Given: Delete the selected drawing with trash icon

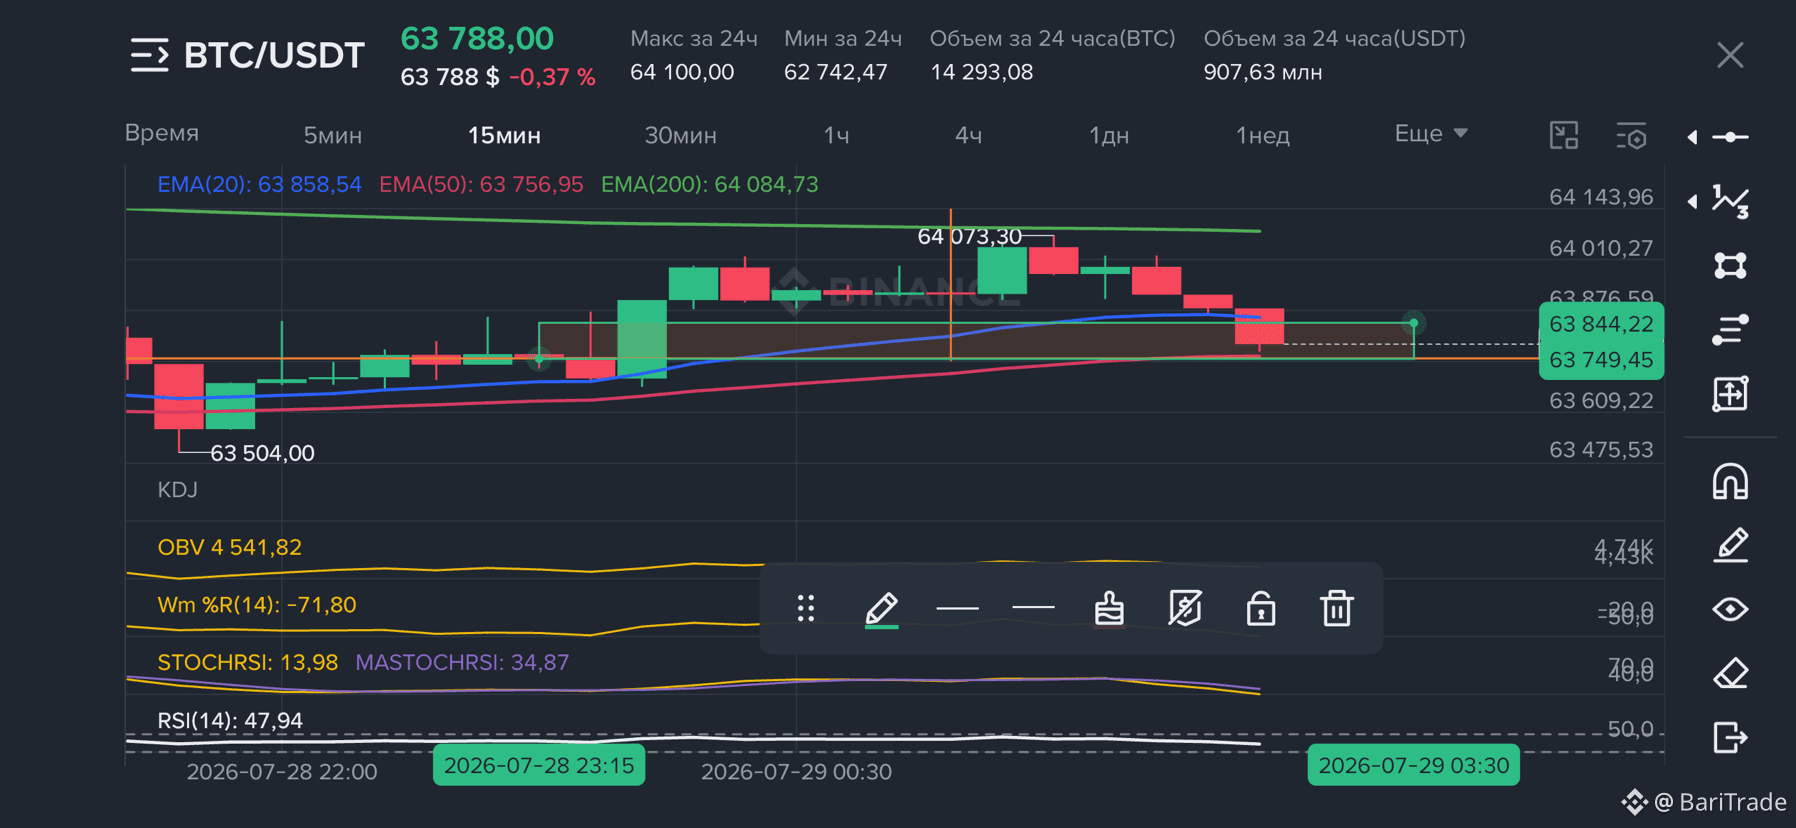Looking at the screenshot, I should (1337, 608).
